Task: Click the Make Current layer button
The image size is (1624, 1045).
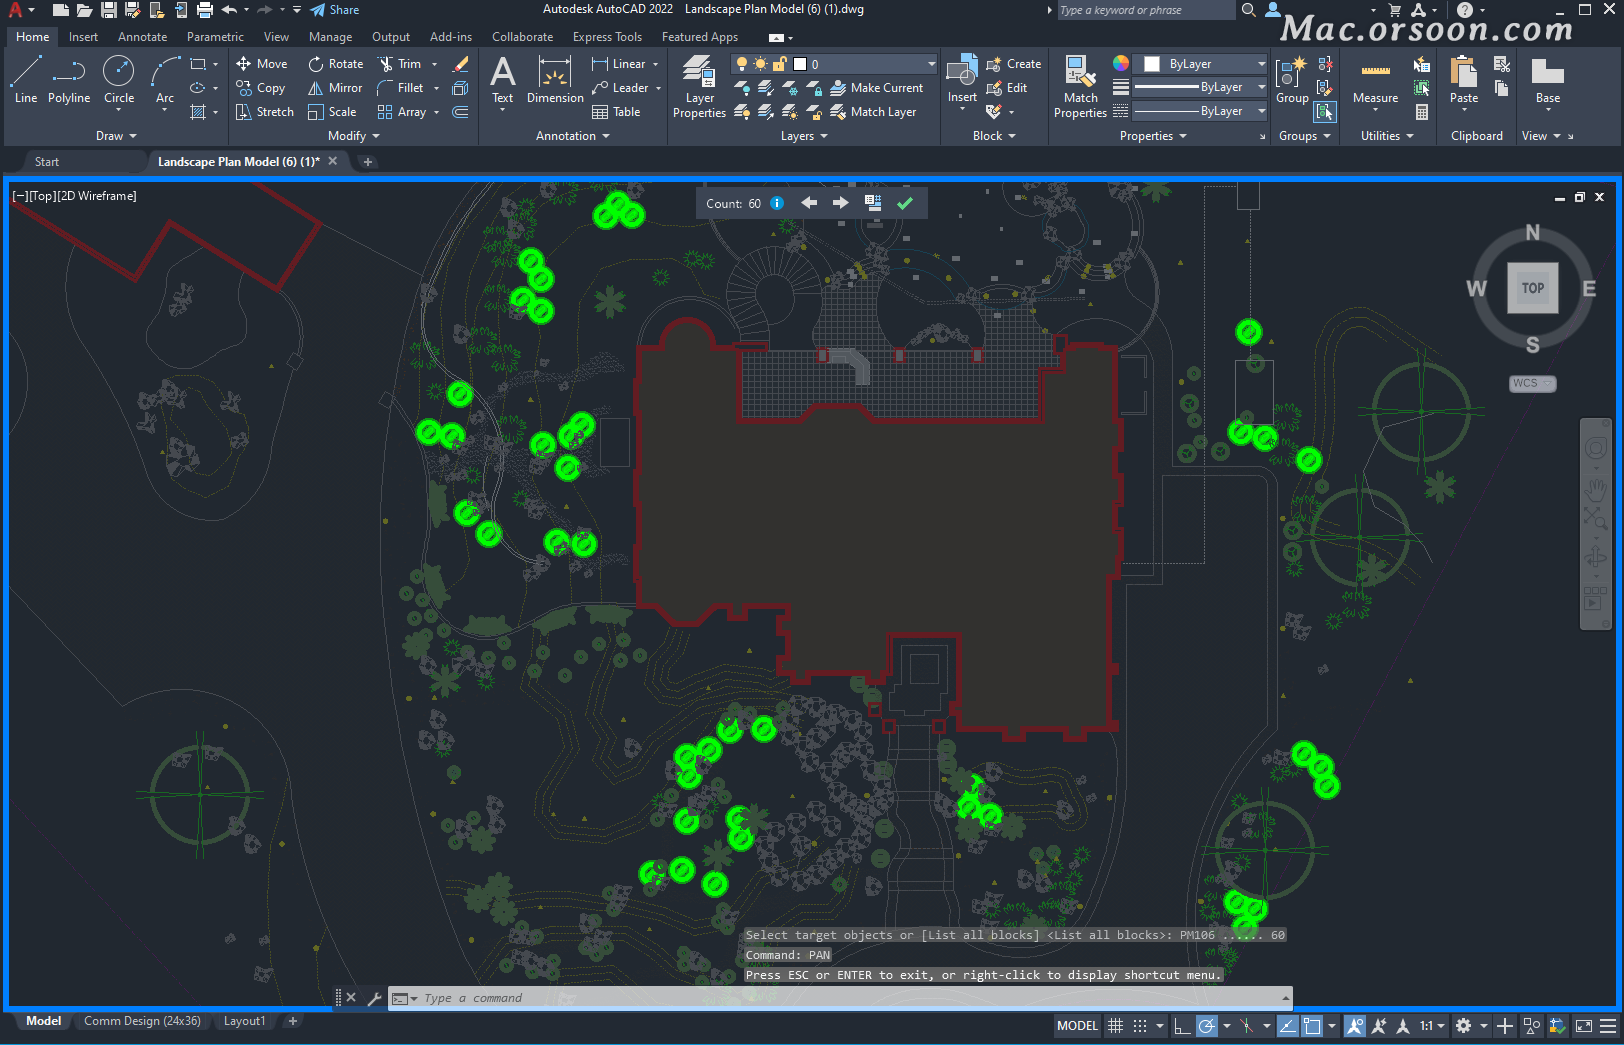Action: pyautogui.click(x=877, y=88)
